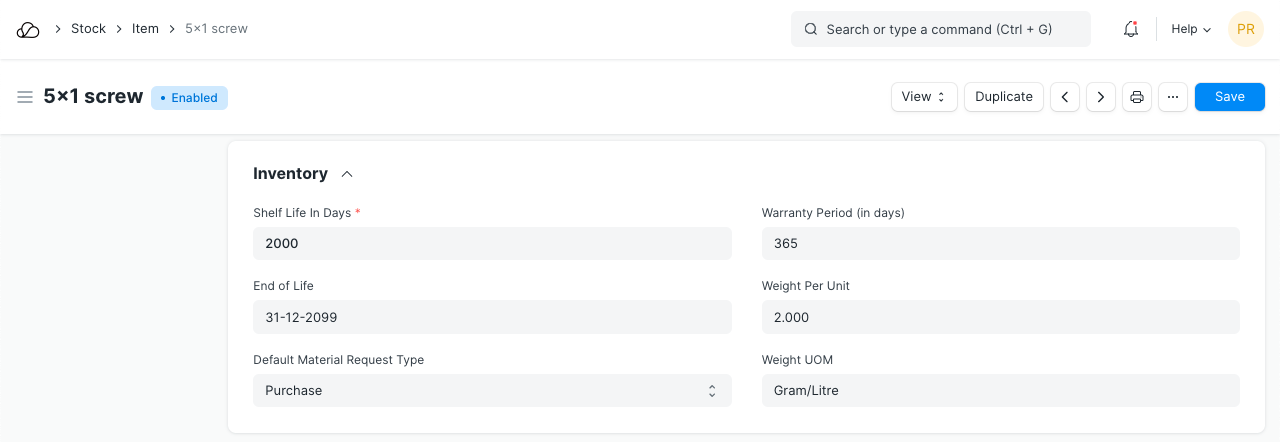Toggle the sidebar hamburger icon

(25, 97)
